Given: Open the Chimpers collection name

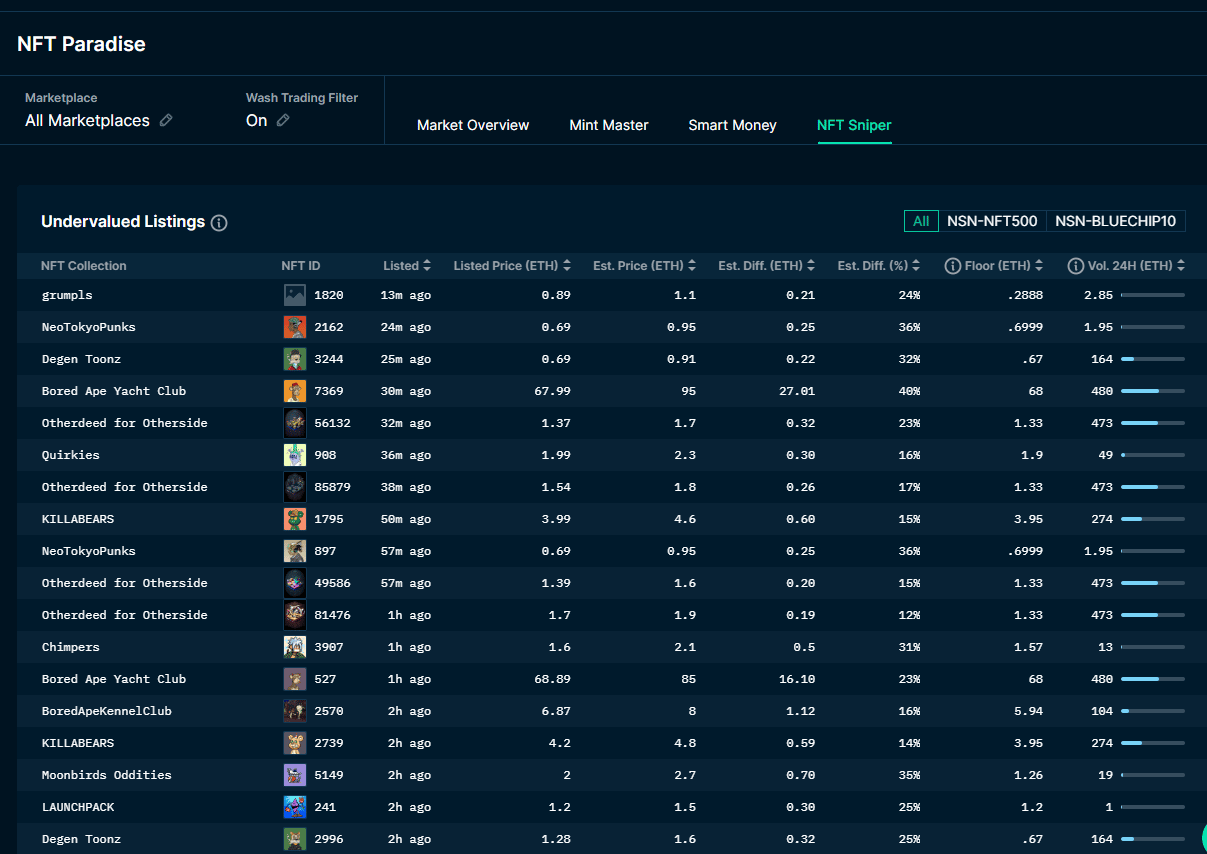Looking at the screenshot, I should pos(70,647).
